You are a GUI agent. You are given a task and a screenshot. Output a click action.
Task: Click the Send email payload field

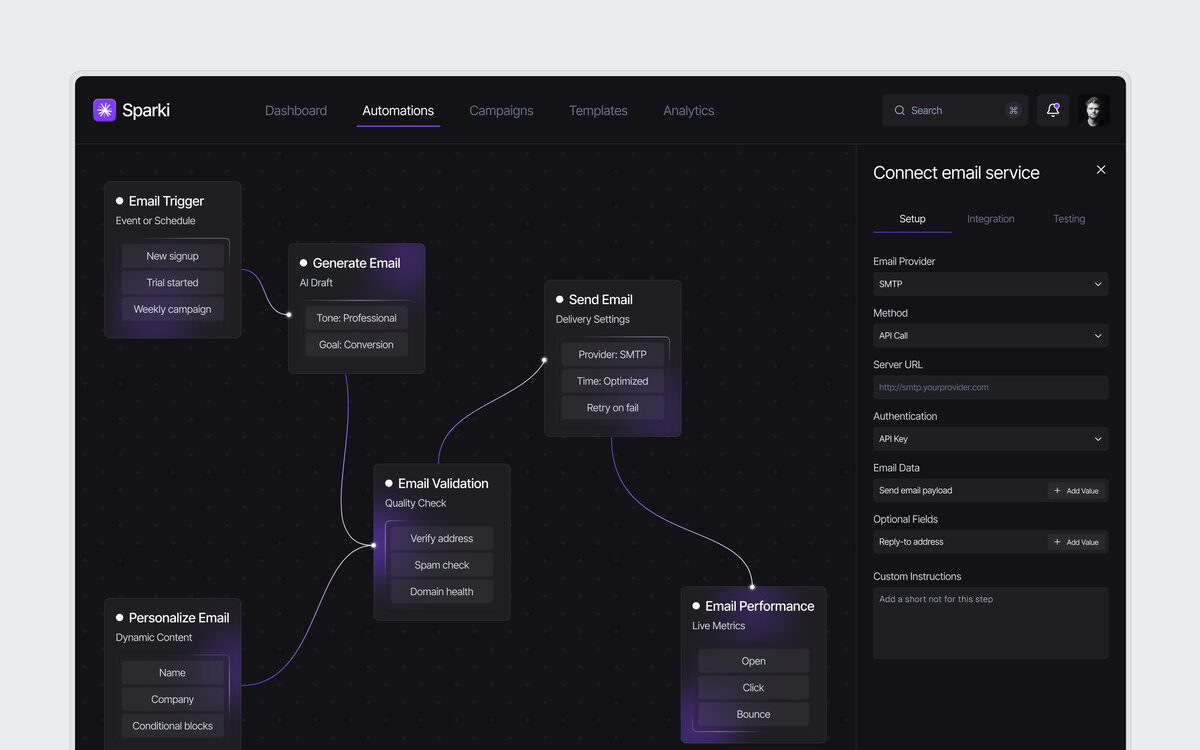point(990,491)
